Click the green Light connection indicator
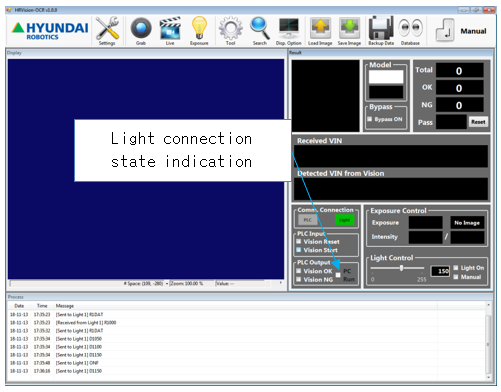Screen dimensions: 501x392 click(344, 220)
